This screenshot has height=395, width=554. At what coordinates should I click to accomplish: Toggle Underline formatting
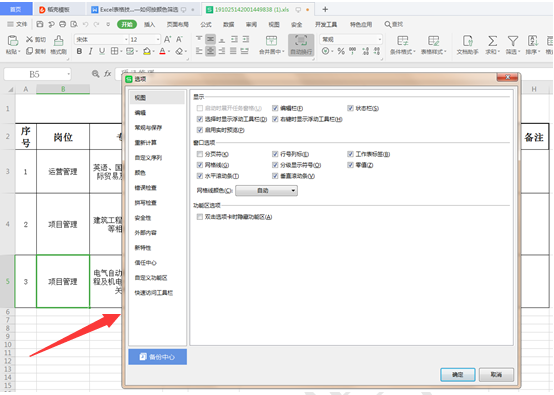(x=102, y=52)
